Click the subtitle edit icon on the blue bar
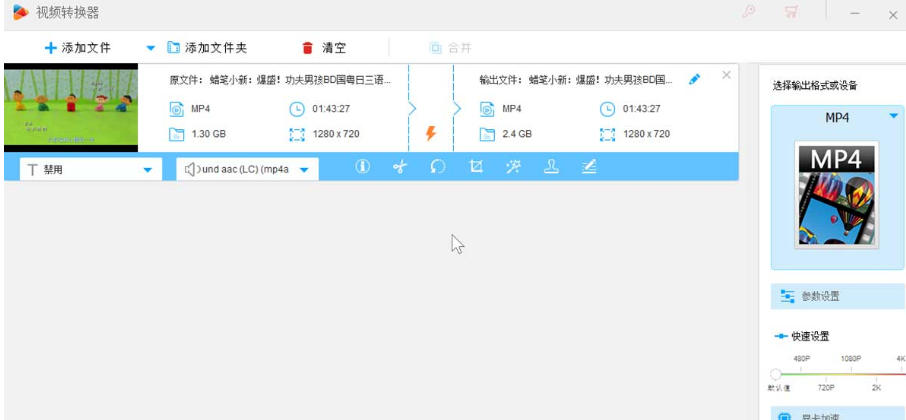906x420 pixels. (588, 167)
